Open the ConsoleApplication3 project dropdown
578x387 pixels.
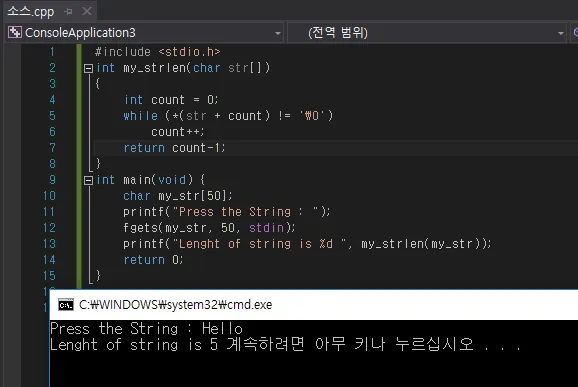278,33
